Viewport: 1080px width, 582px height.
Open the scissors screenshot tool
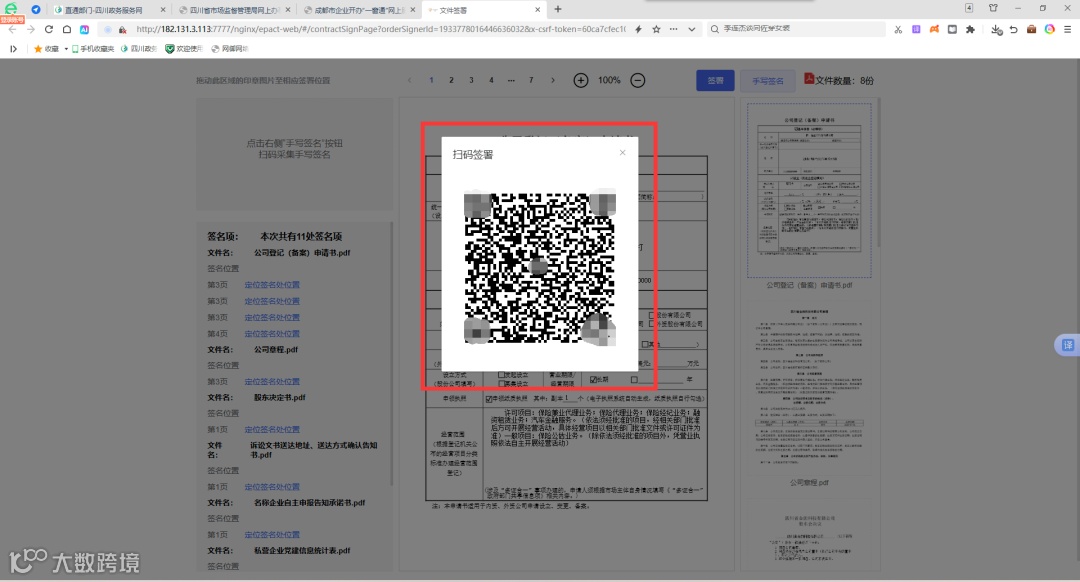tap(898, 30)
